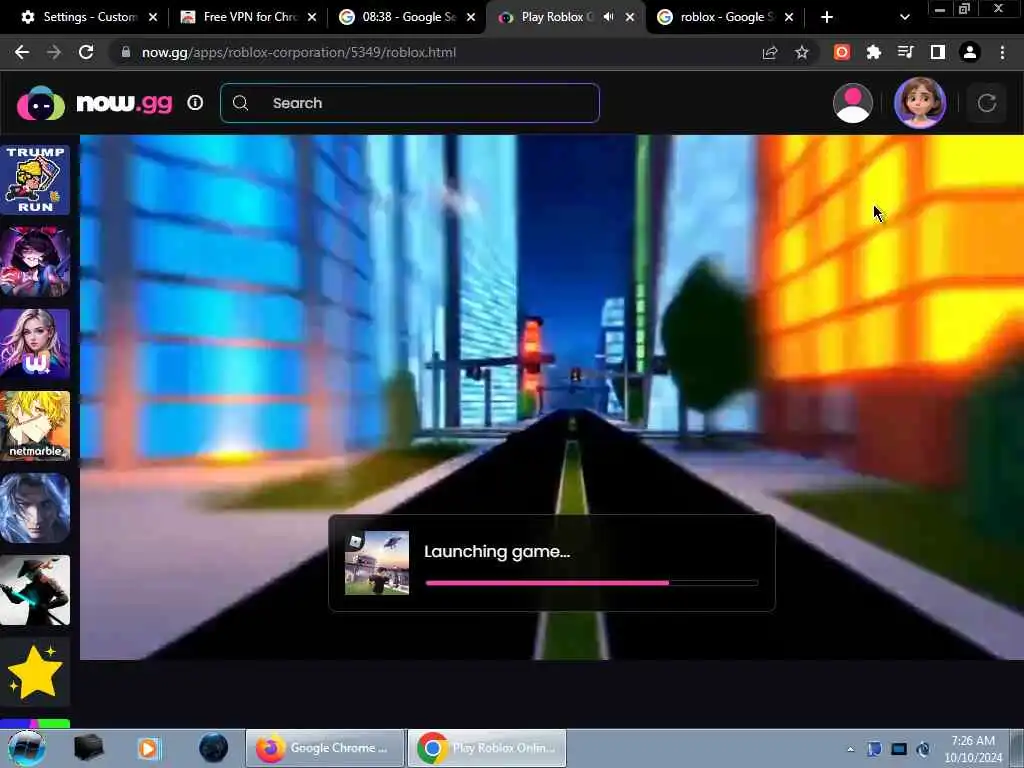Open the black box taskbar application
1024x768 pixels.
89,748
